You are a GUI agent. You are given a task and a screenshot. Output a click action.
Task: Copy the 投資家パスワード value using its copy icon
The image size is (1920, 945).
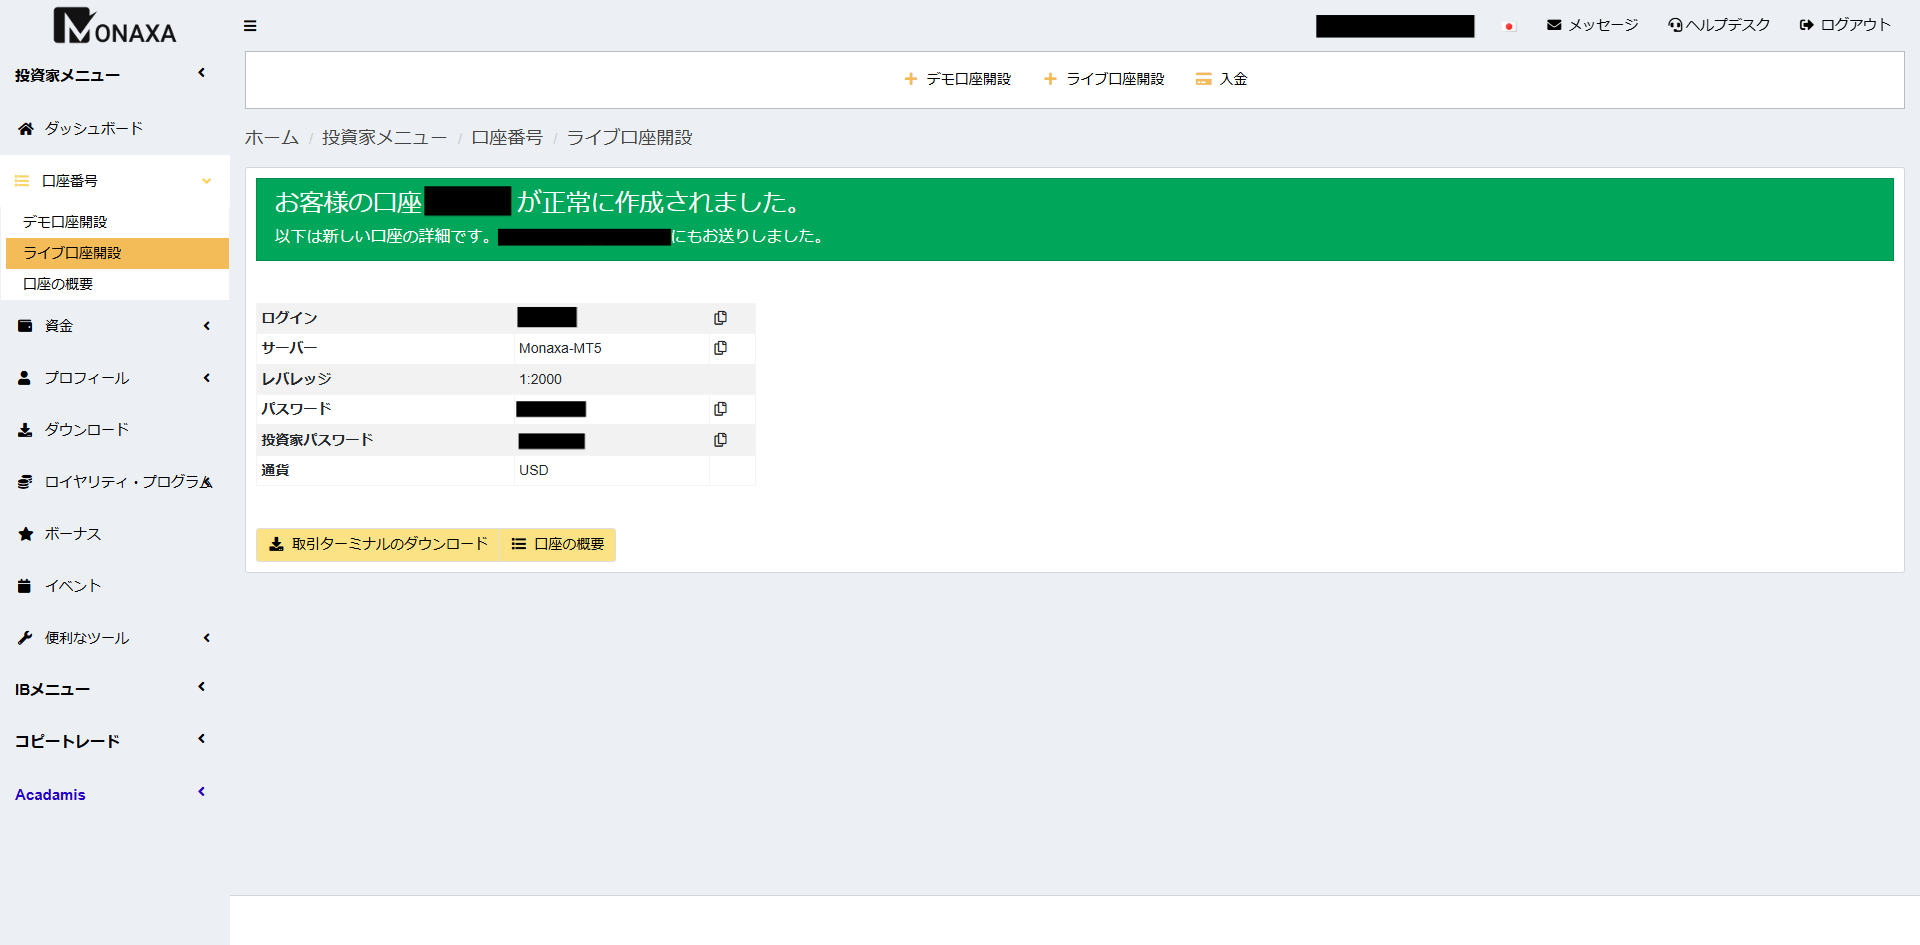tap(720, 440)
